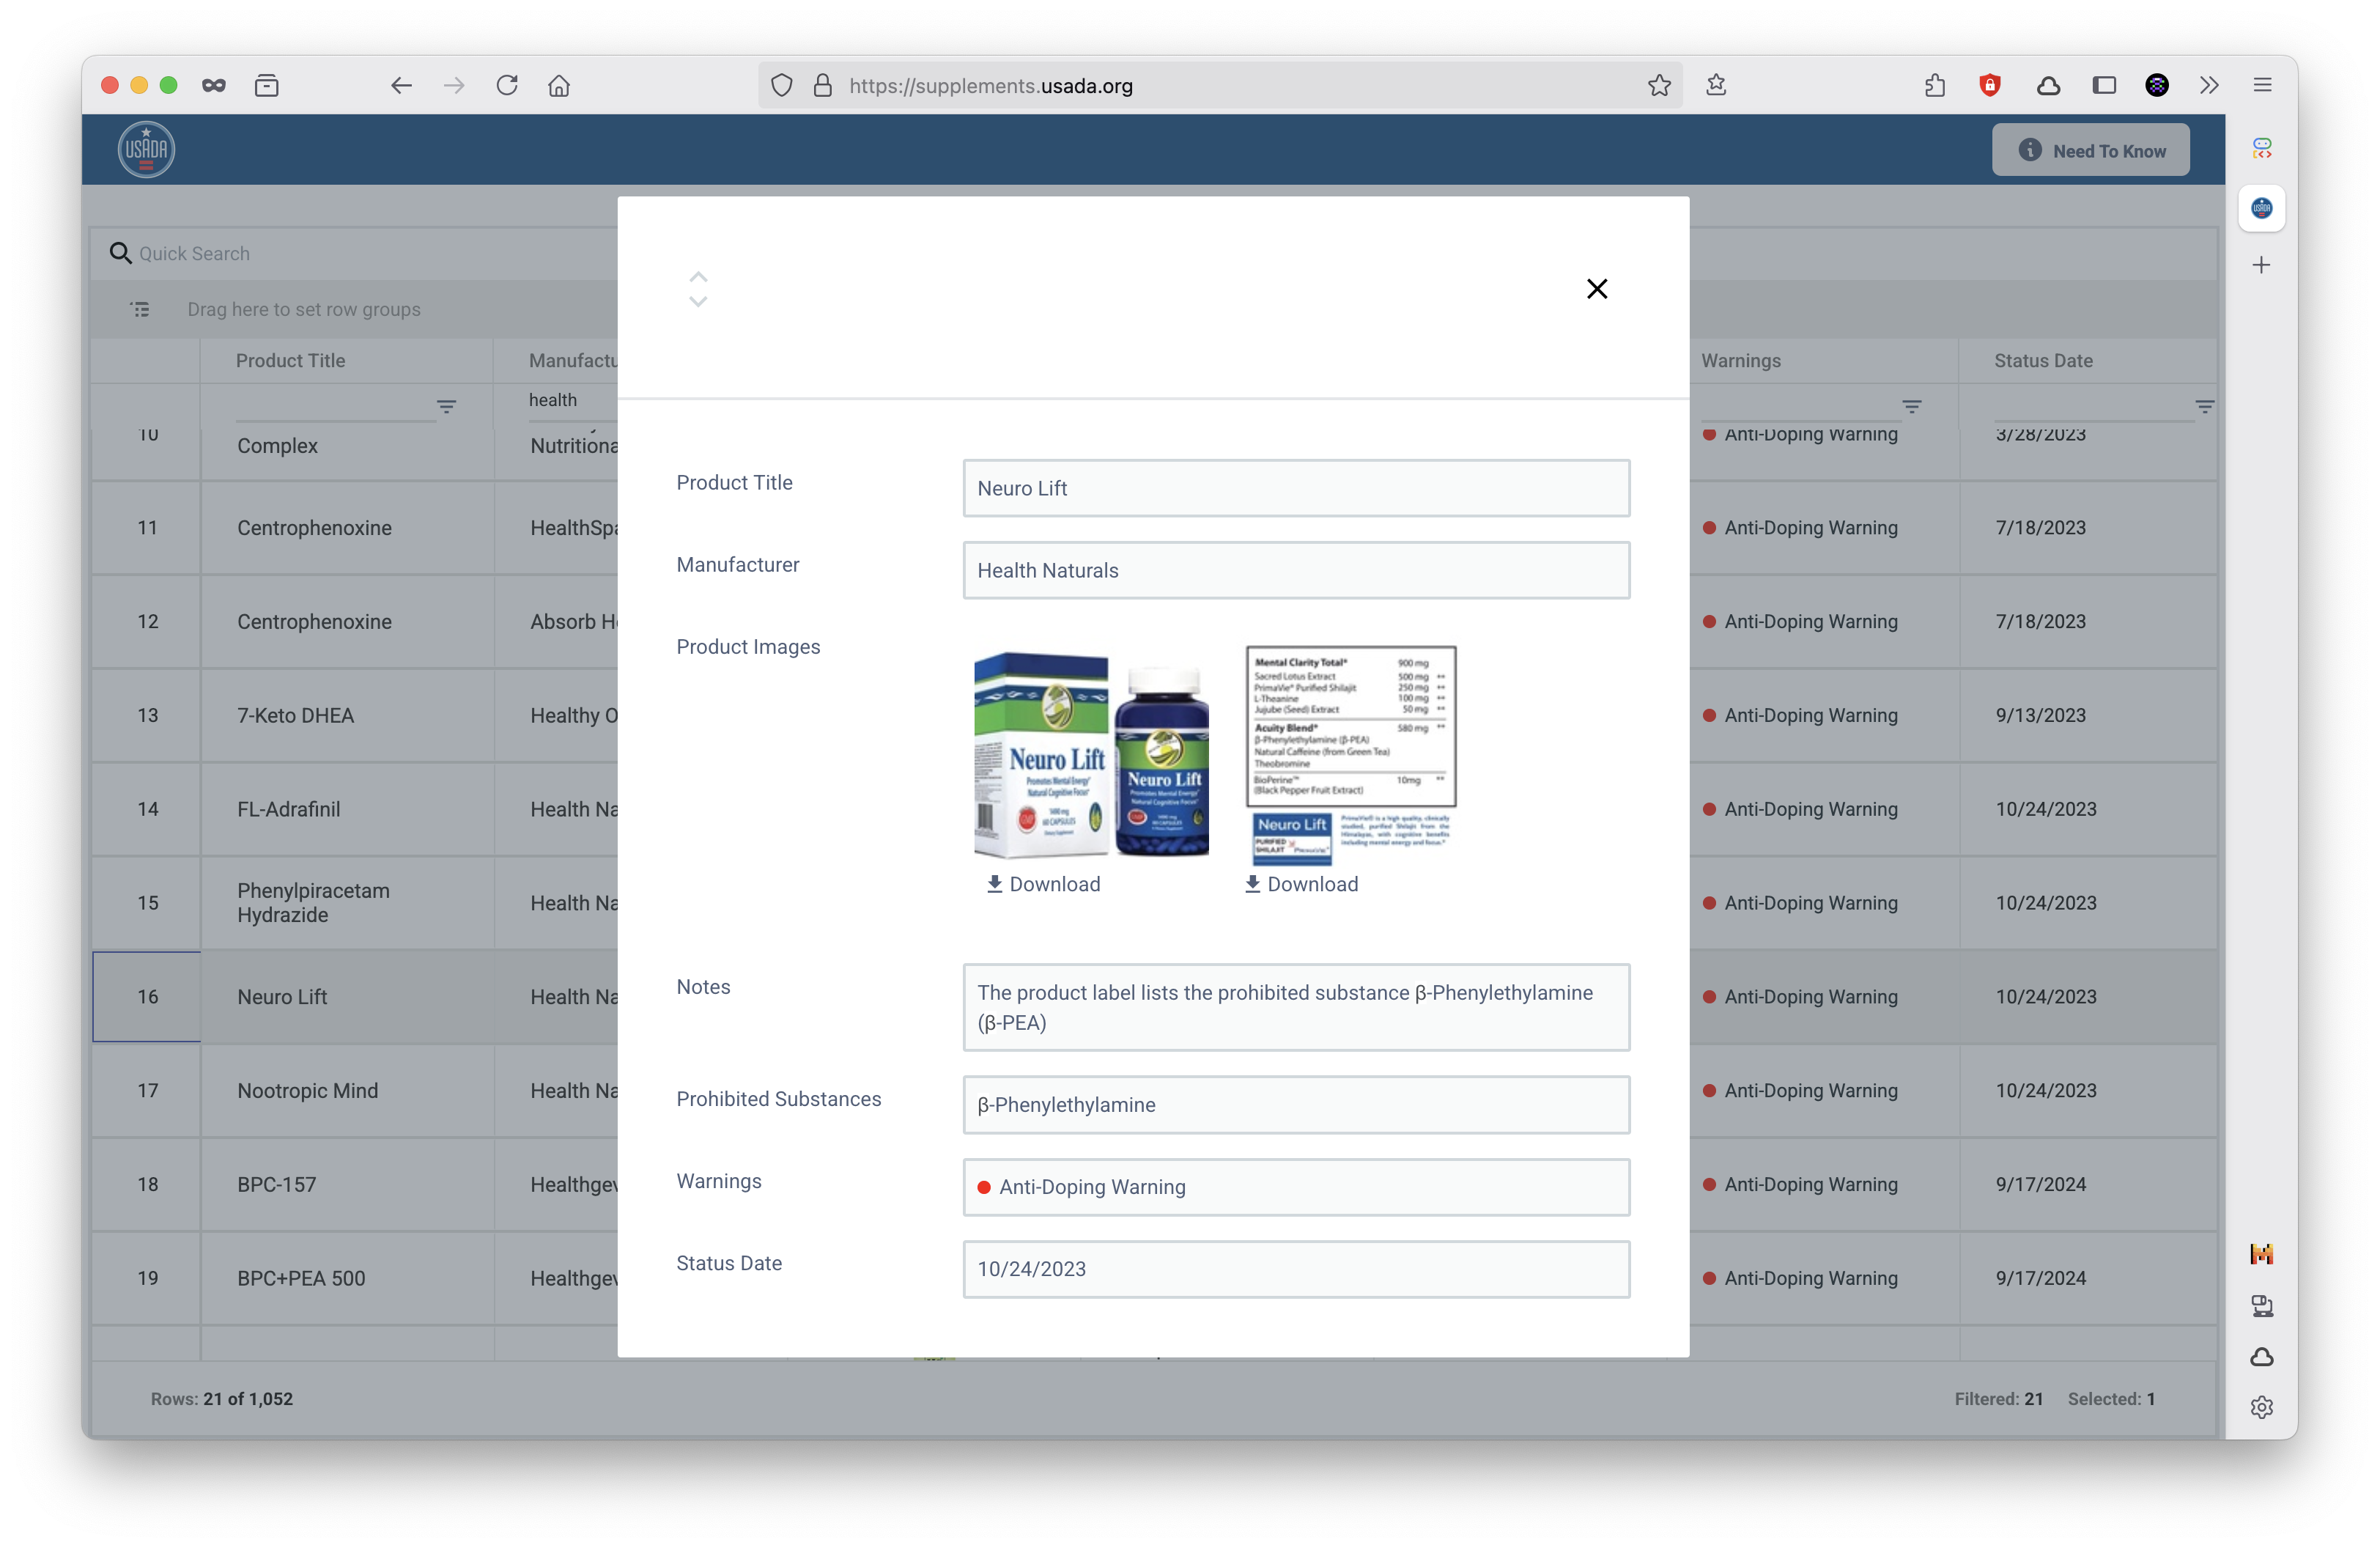2380x1548 pixels.
Task: Go to next record with down chevron
Action: [x=698, y=302]
